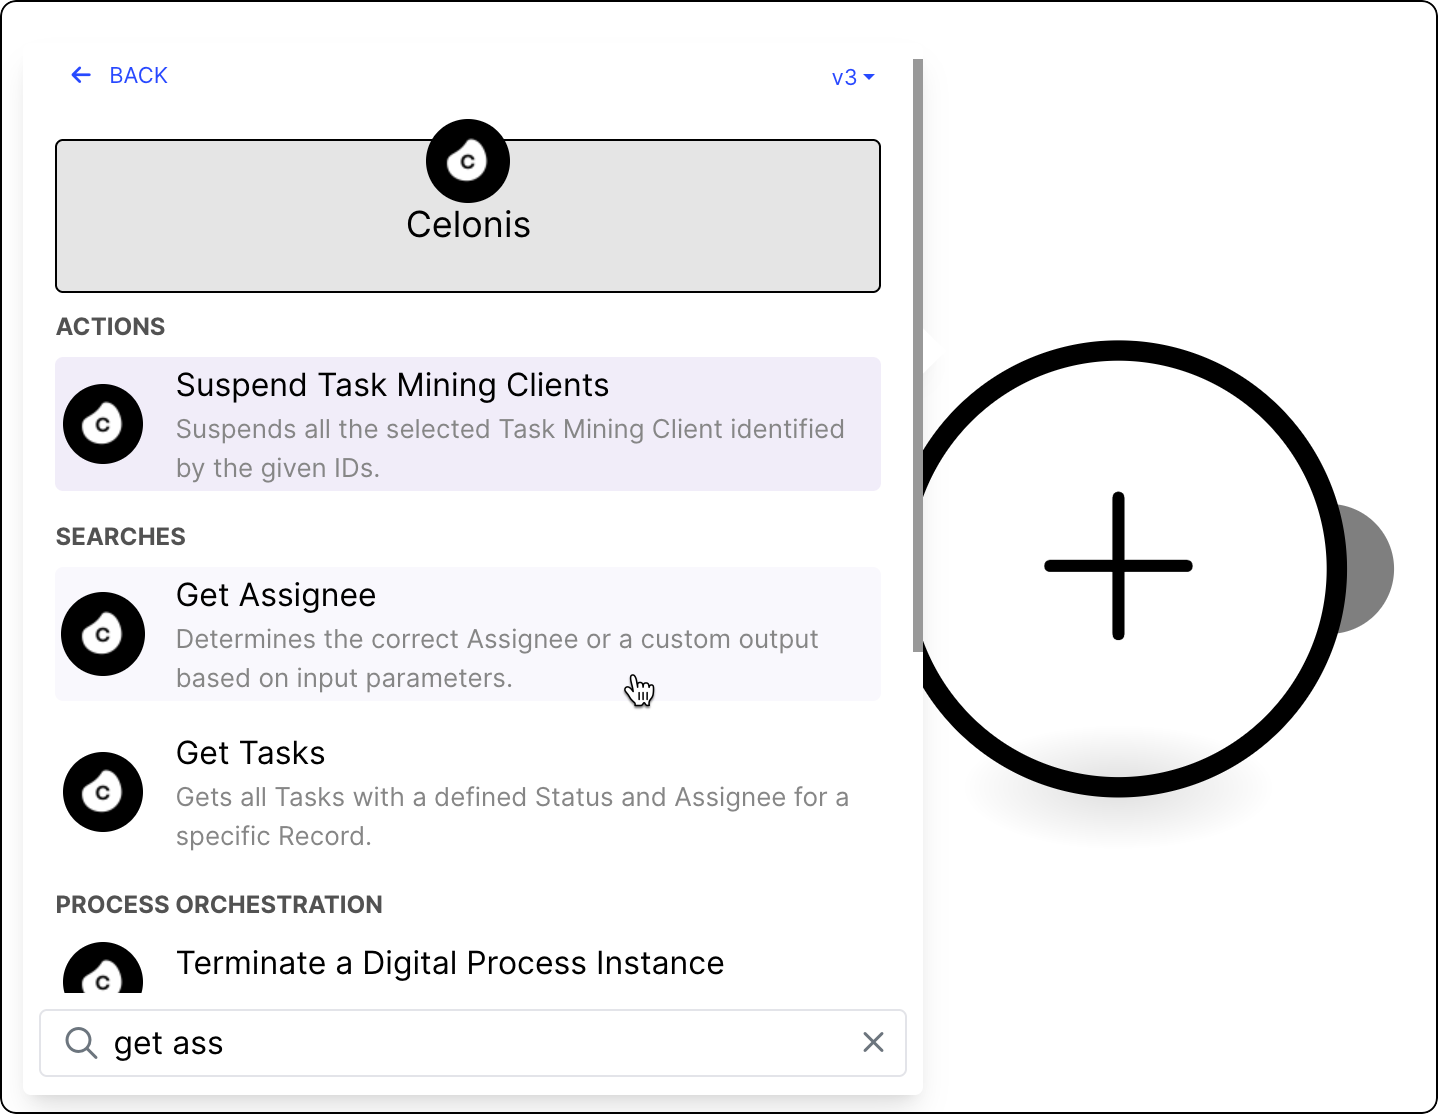This screenshot has width=1438, height=1114.
Task: Click the Celonis logo above the module header
Action: (x=467, y=160)
